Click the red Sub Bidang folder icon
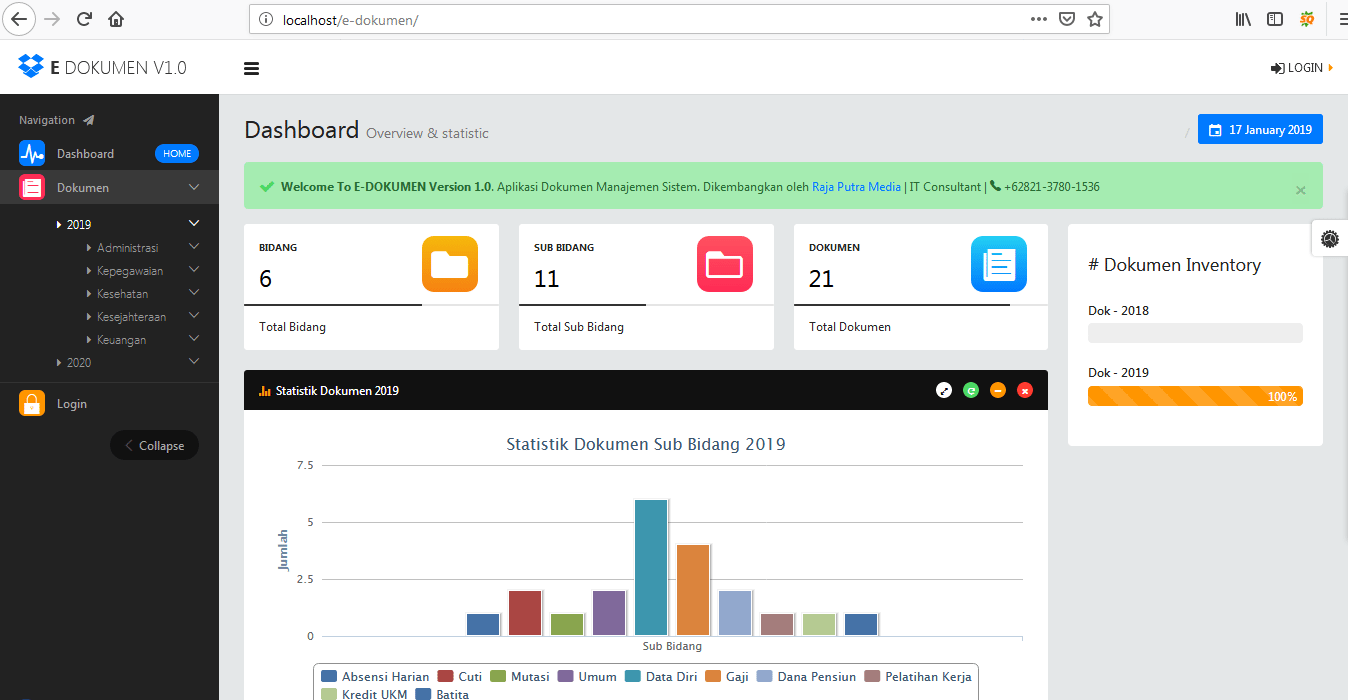Image resolution: width=1348 pixels, height=700 pixels. pyautogui.click(x=724, y=264)
